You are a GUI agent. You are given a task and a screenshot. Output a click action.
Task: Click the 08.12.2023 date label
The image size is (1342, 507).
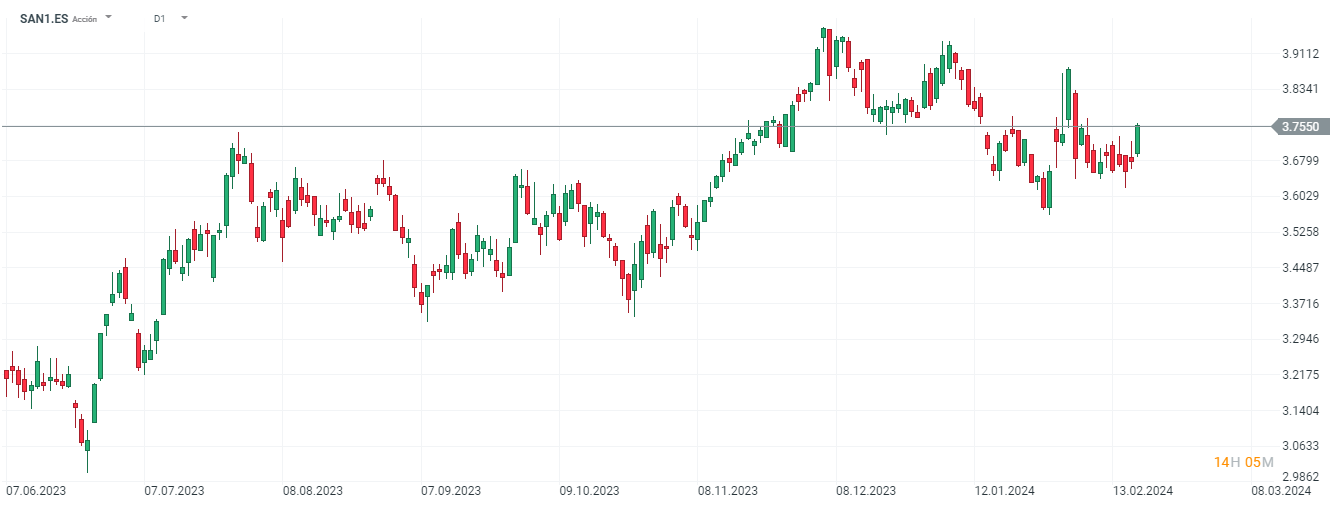click(866, 491)
